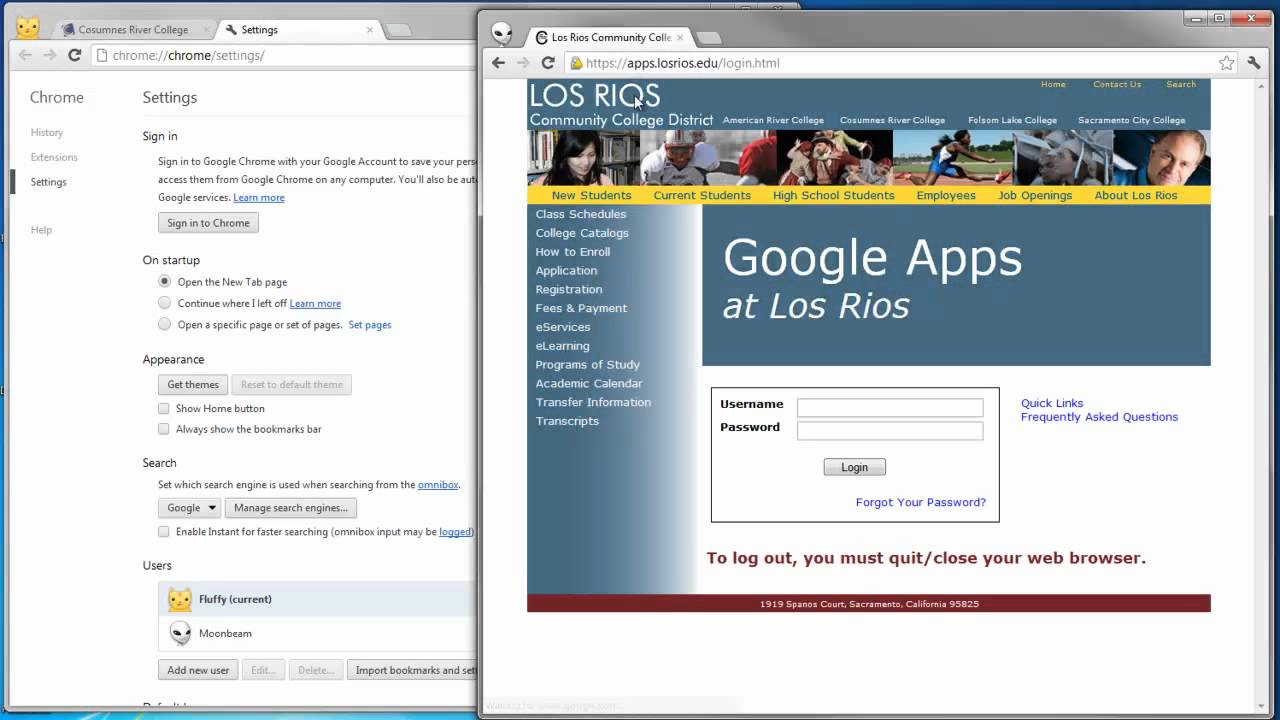This screenshot has height=720, width=1280.
Task: Click Sign in to Chrome button
Action: coord(208,223)
